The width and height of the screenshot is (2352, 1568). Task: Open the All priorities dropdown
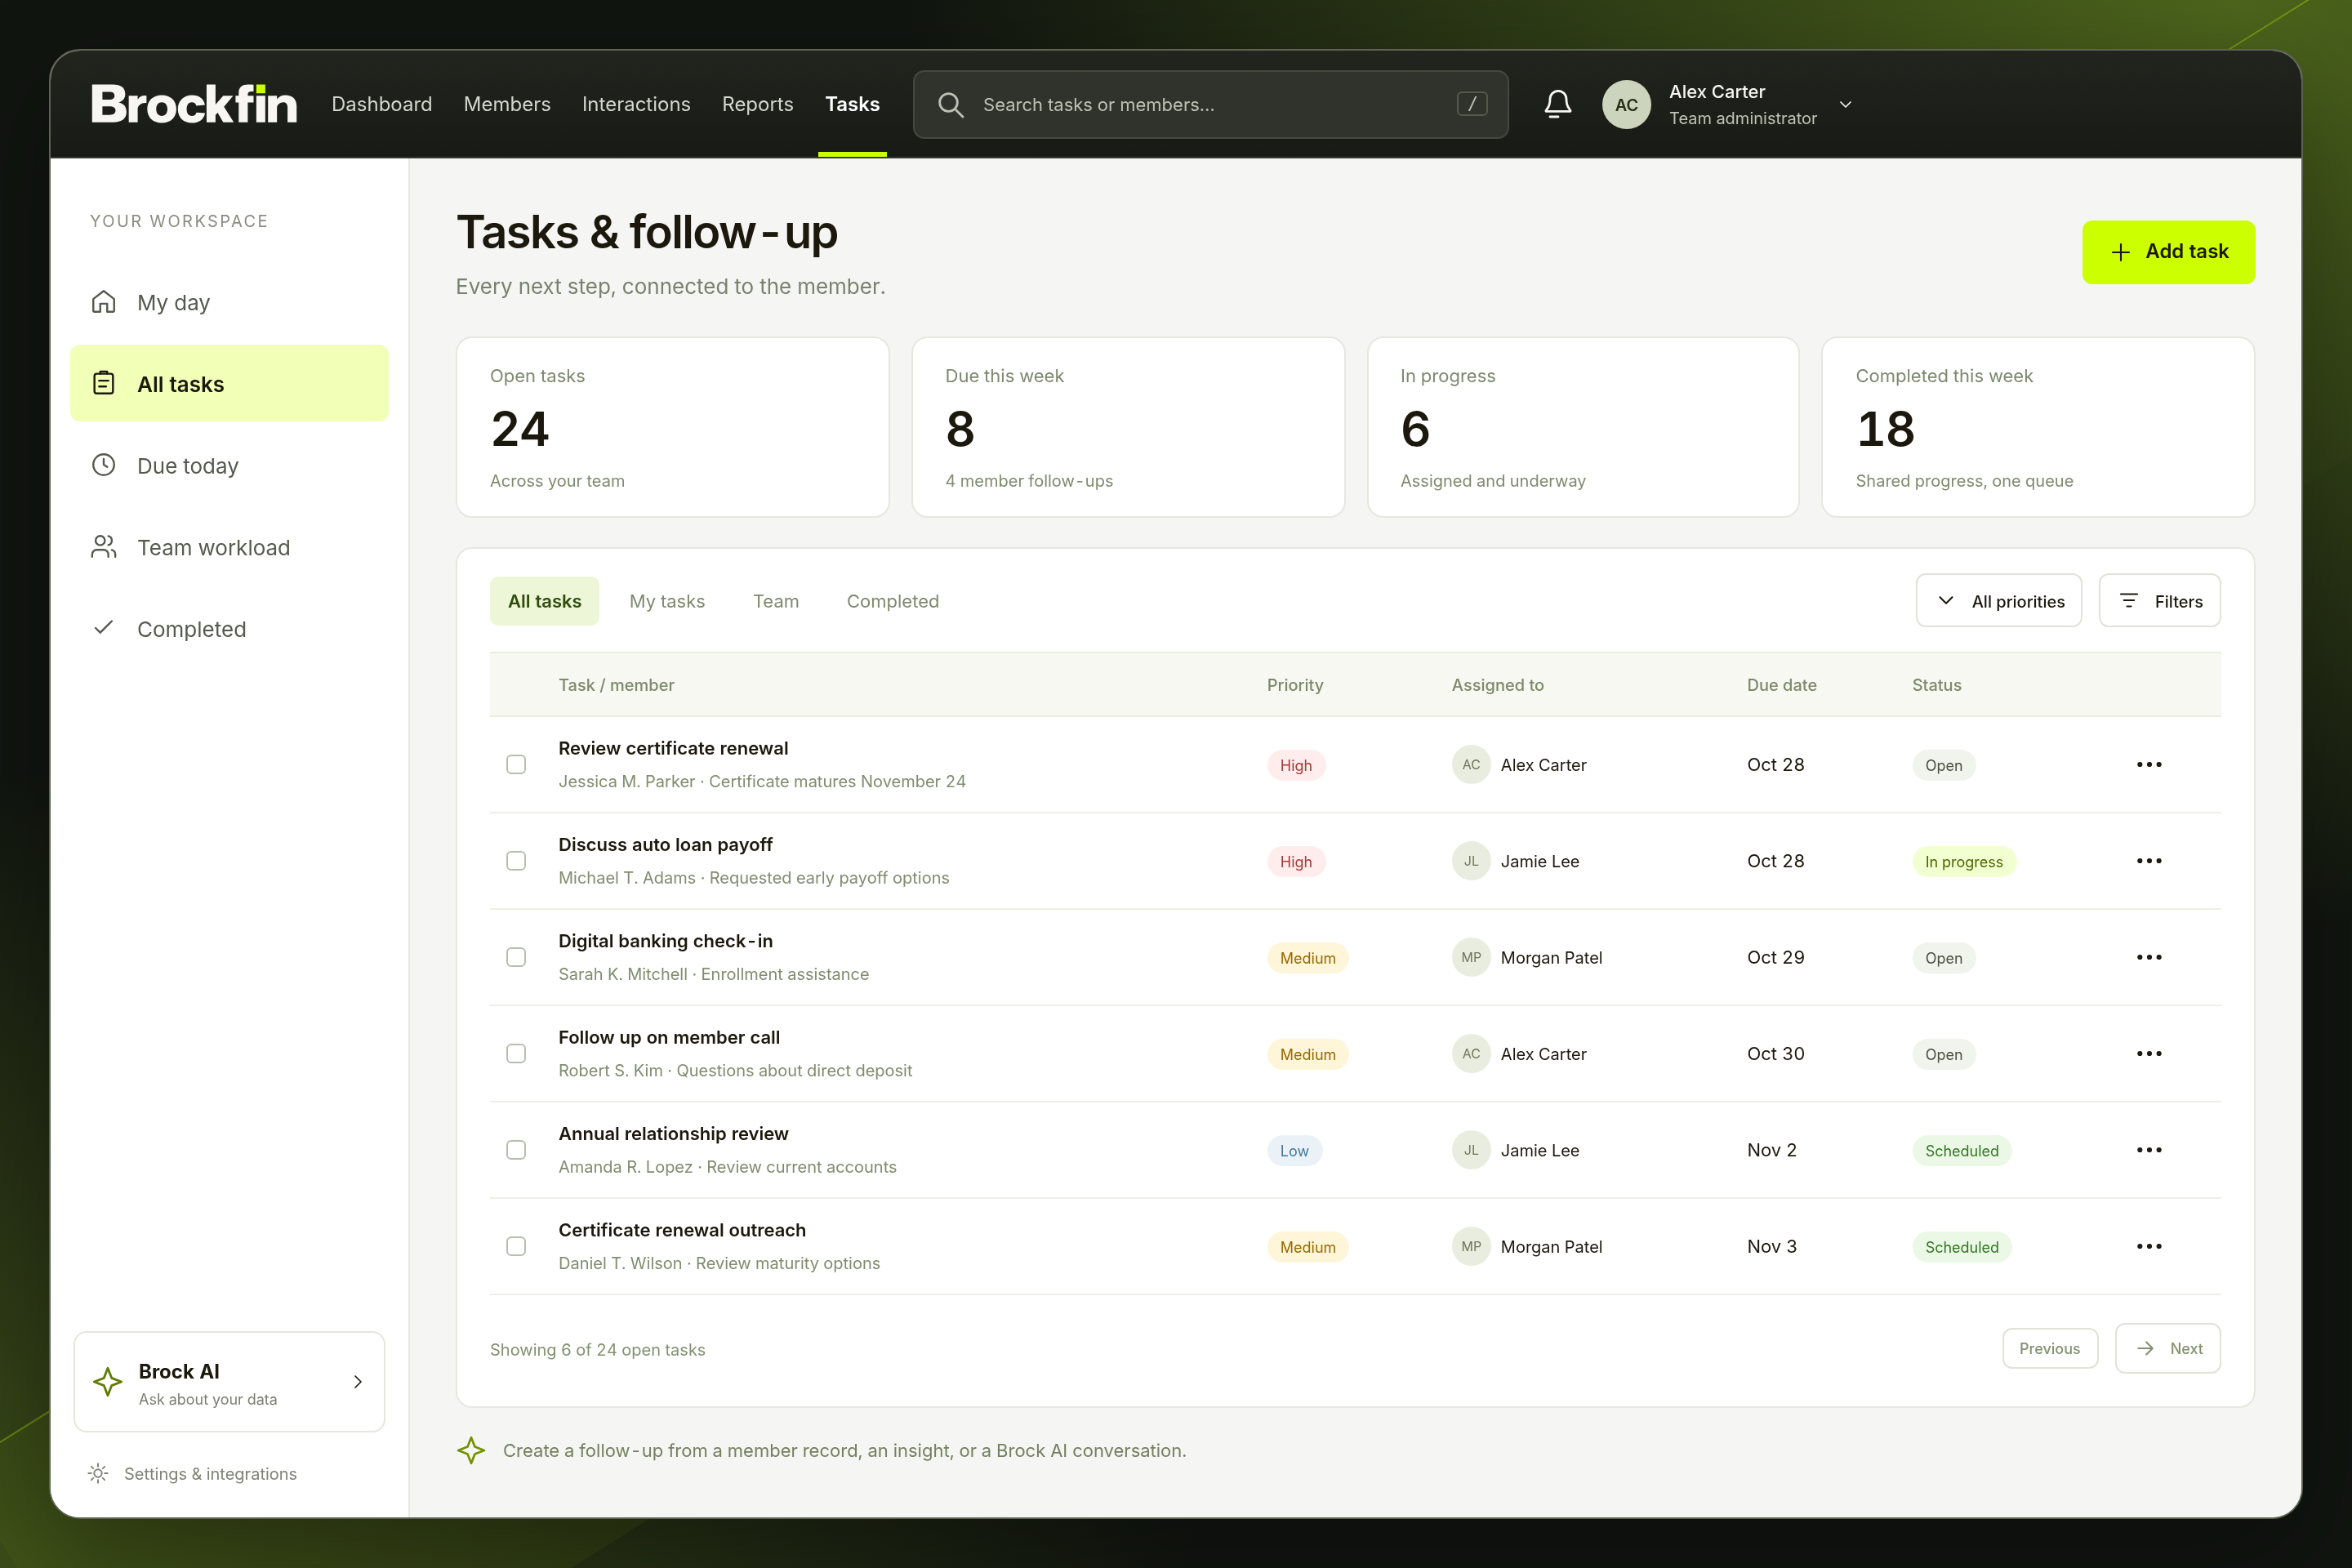click(x=1998, y=601)
